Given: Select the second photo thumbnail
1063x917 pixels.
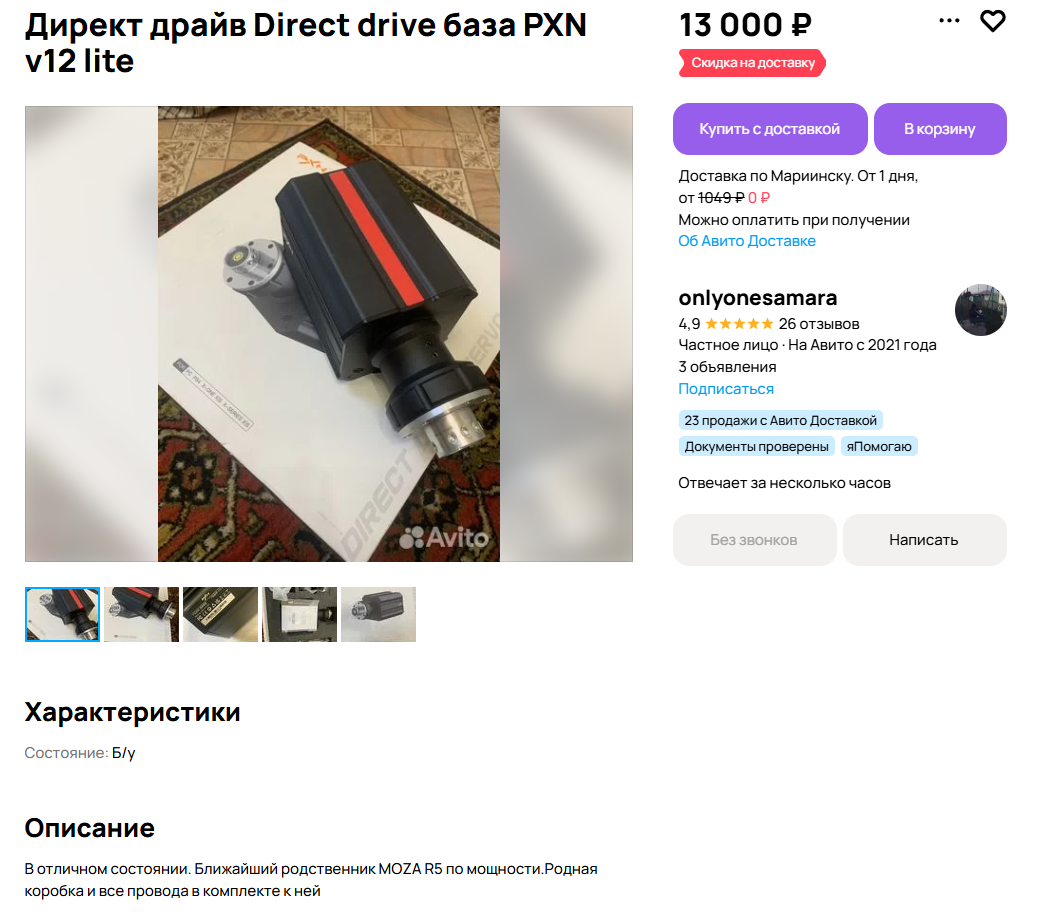Looking at the screenshot, I should [141, 614].
